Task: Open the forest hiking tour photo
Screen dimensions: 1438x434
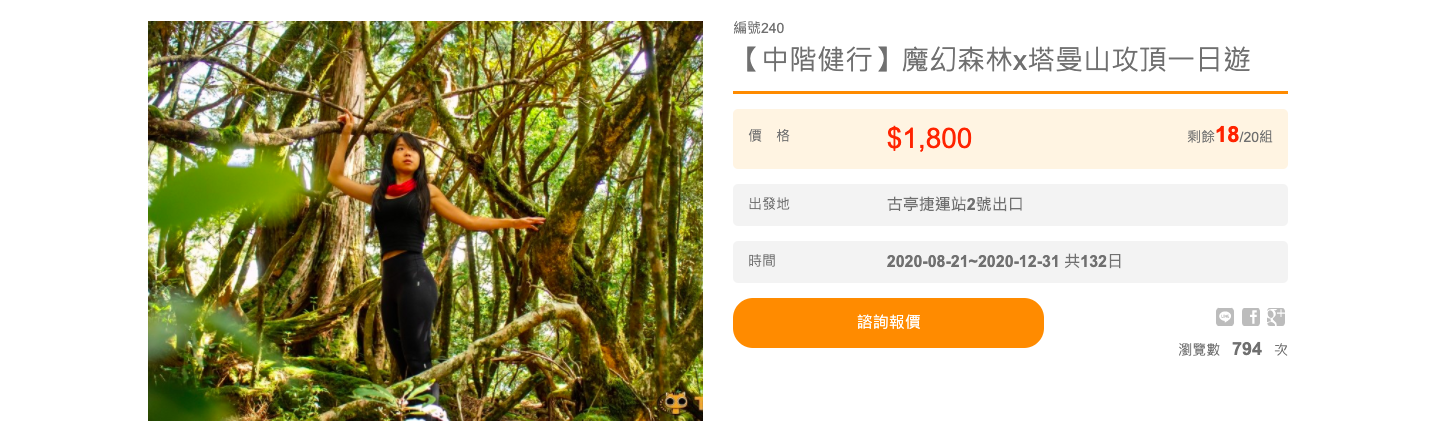Action: tap(425, 221)
